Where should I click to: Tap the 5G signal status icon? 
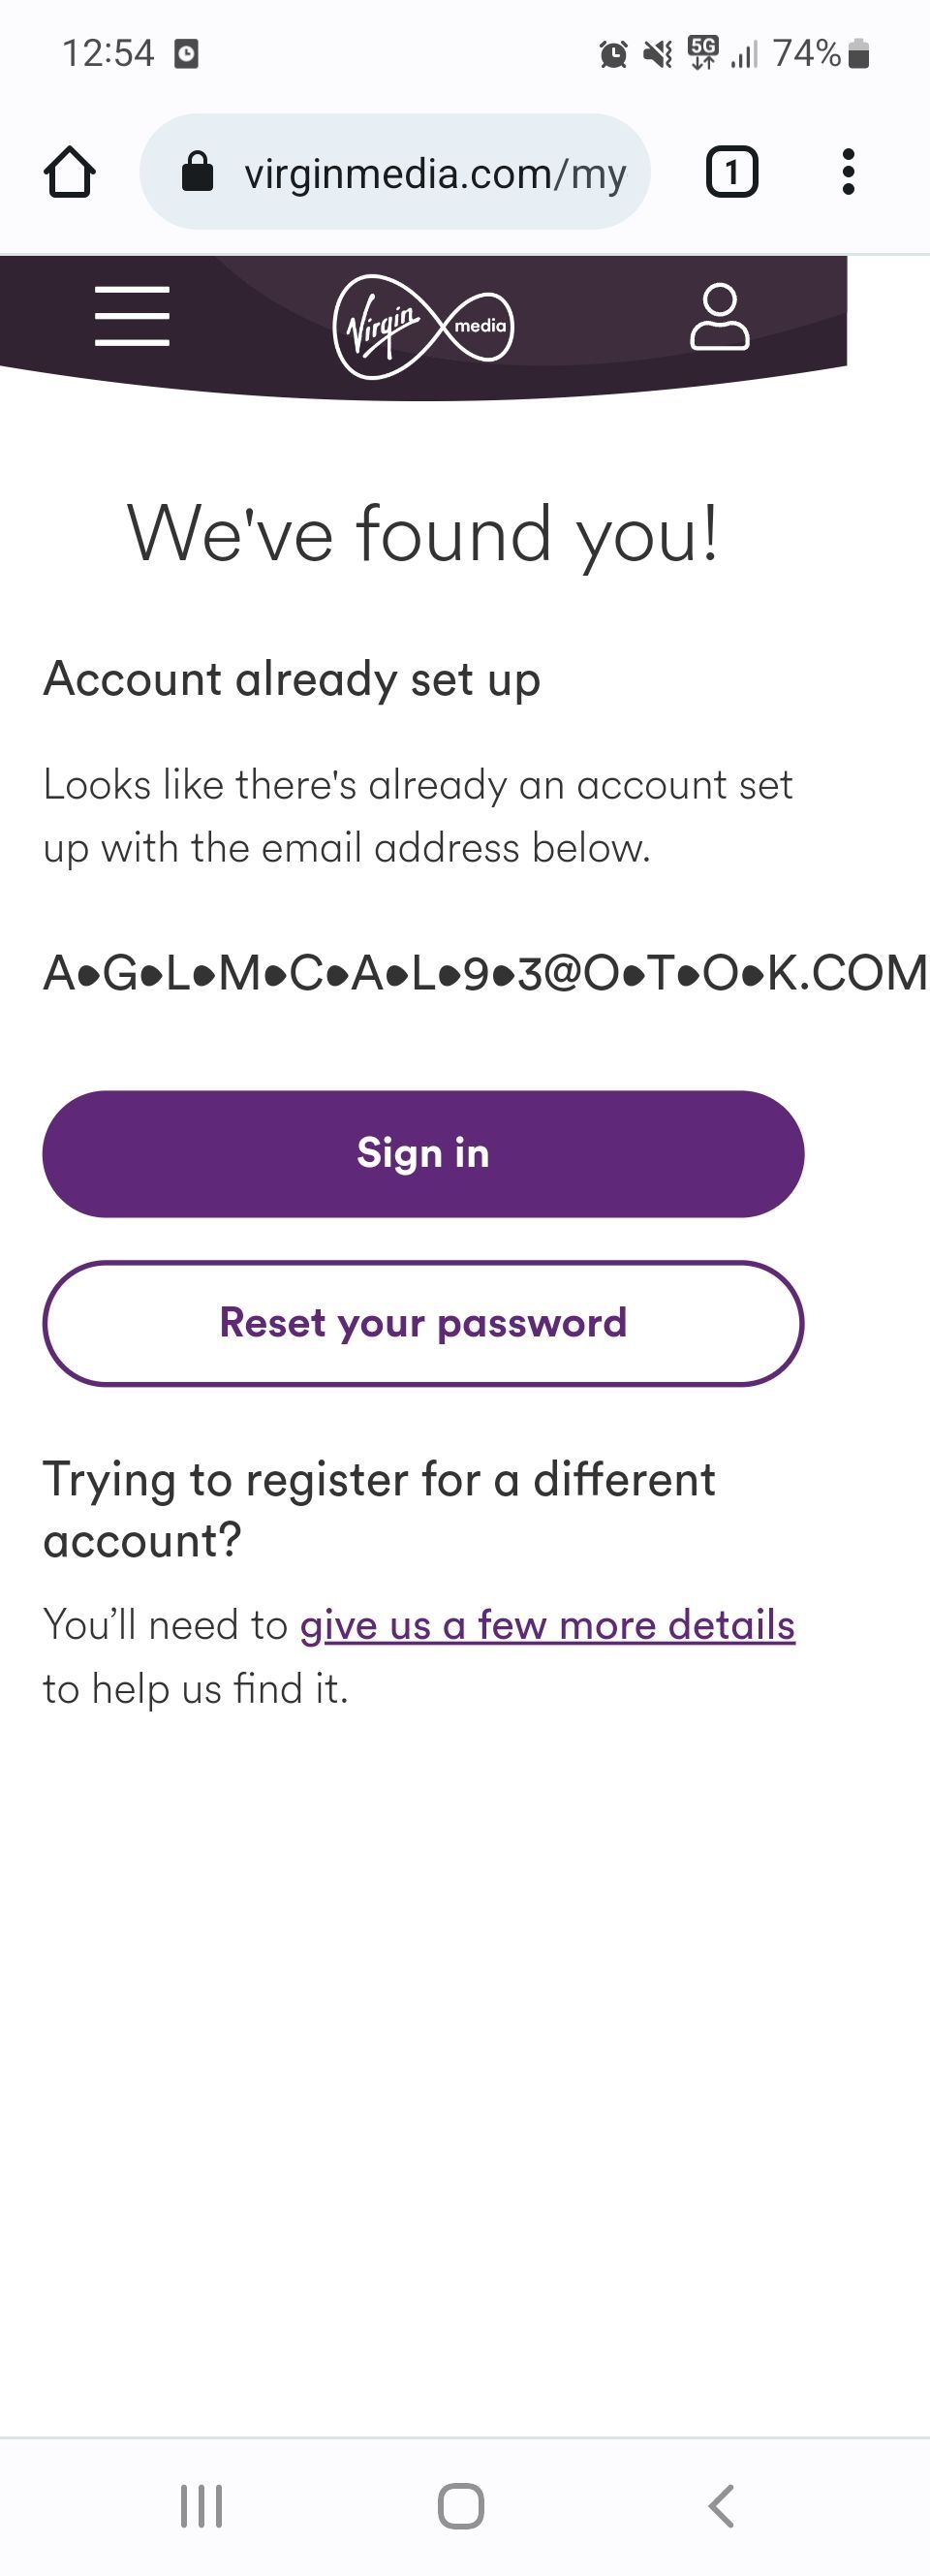pyautogui.click(x=704, y=53)
